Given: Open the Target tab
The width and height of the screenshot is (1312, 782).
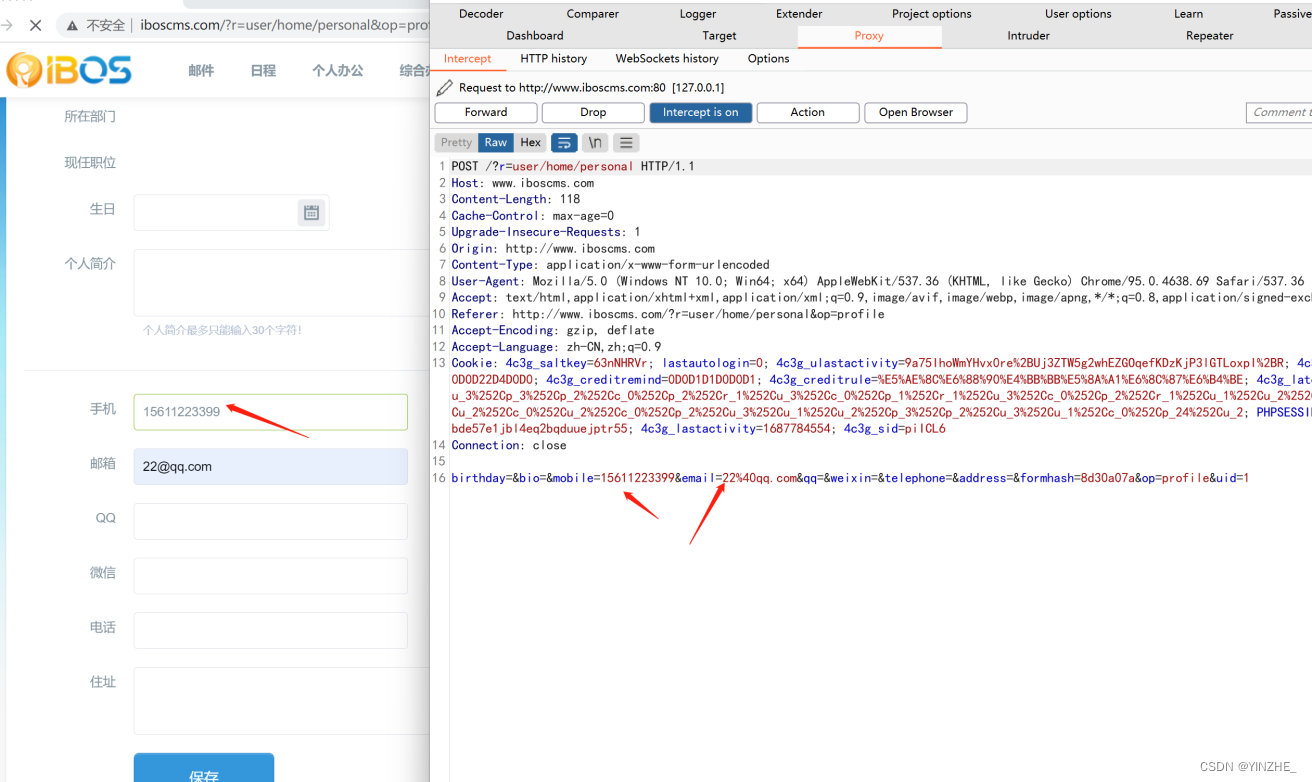Looking at the screenshot, I should point(719,36).
